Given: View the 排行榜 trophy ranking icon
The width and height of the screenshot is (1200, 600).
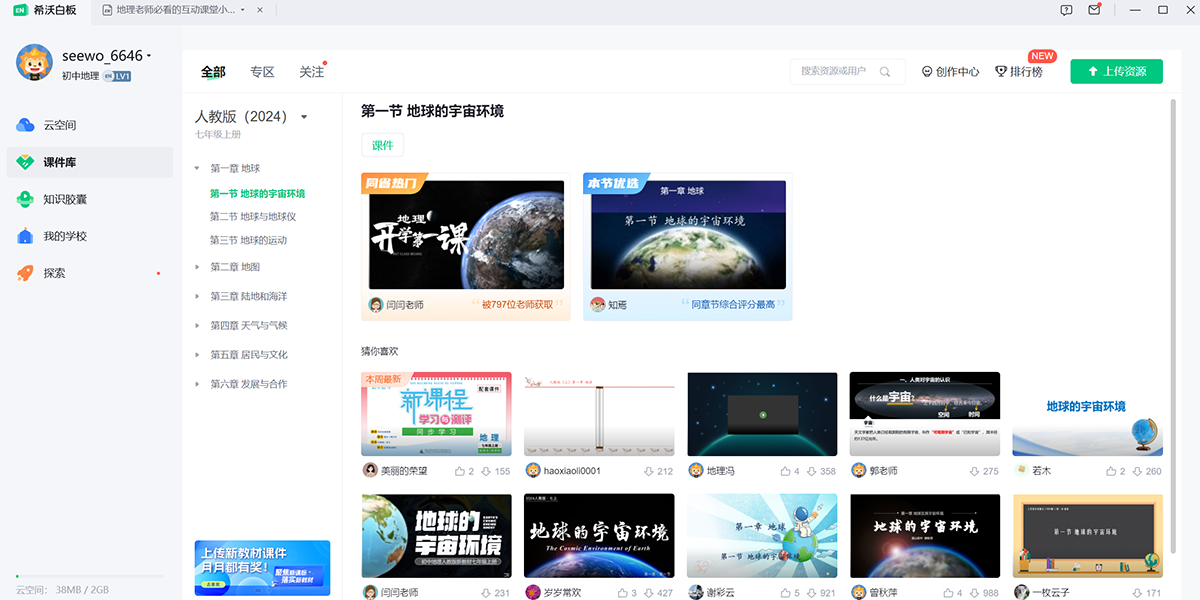Looking at the screenshot, I should (x=1000, y=71).
